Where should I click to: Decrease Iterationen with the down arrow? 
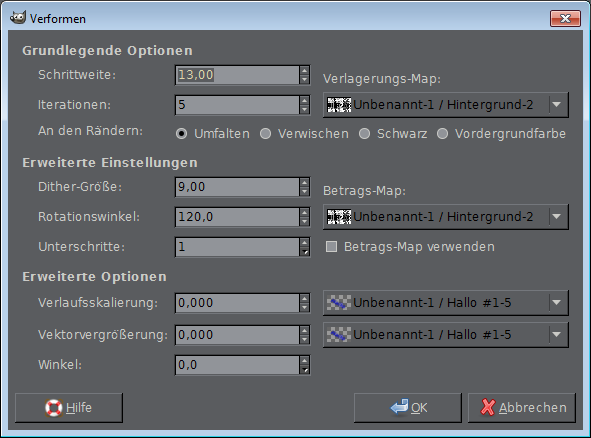point(305,109)
